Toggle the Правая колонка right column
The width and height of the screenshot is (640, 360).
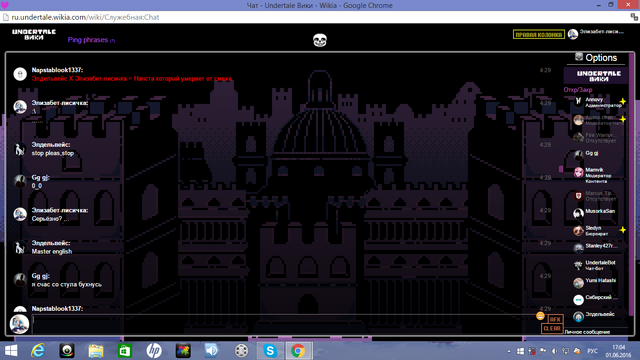539,35
